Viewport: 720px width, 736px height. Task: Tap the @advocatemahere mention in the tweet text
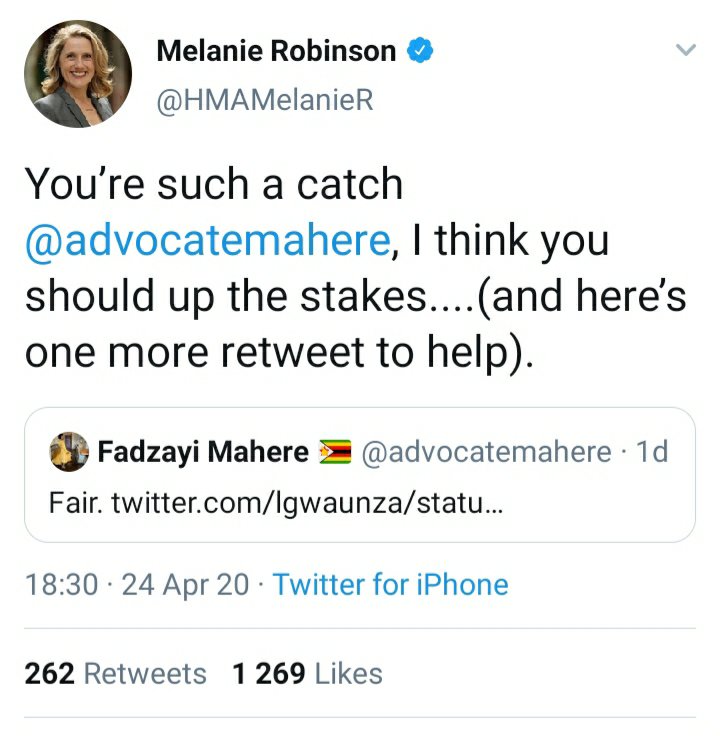coord(206,241)
